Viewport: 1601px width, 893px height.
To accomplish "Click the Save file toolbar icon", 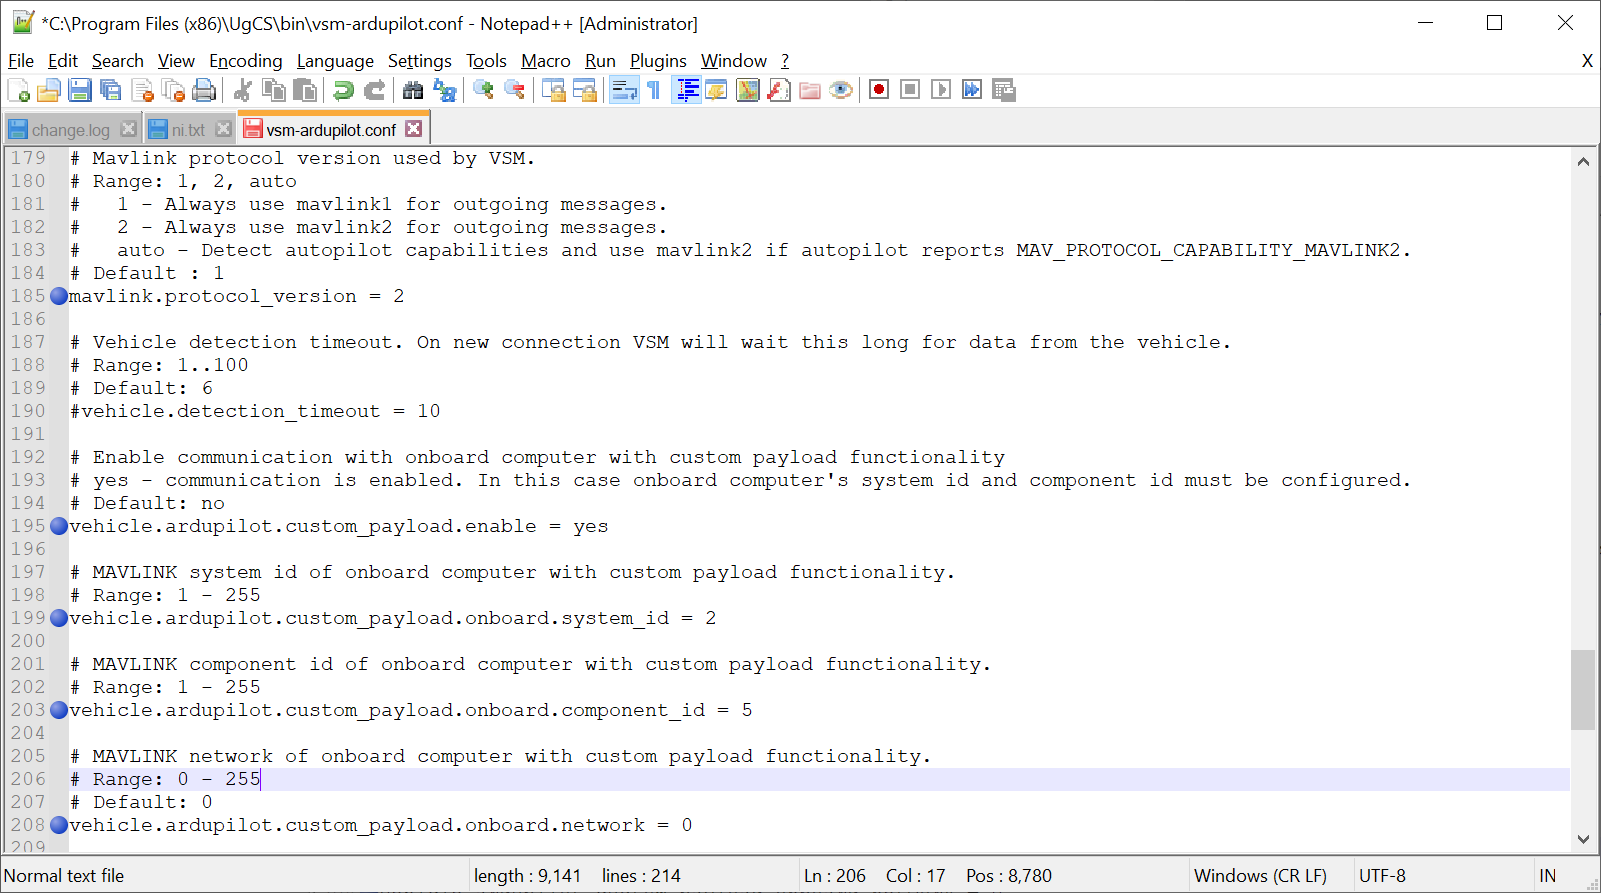I will [80, 90].
